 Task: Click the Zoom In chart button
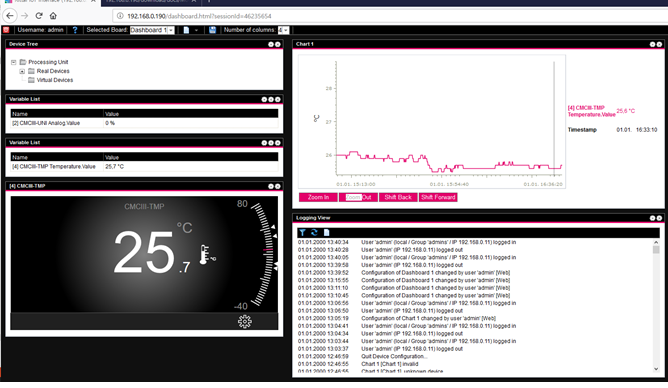point(318,197)
